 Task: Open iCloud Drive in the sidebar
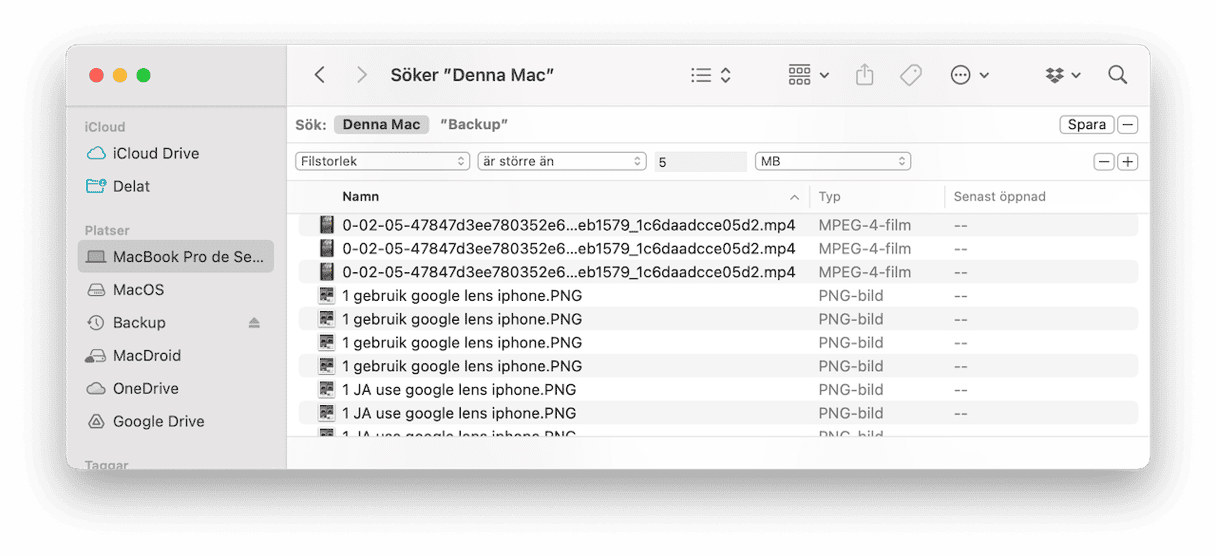155,154
